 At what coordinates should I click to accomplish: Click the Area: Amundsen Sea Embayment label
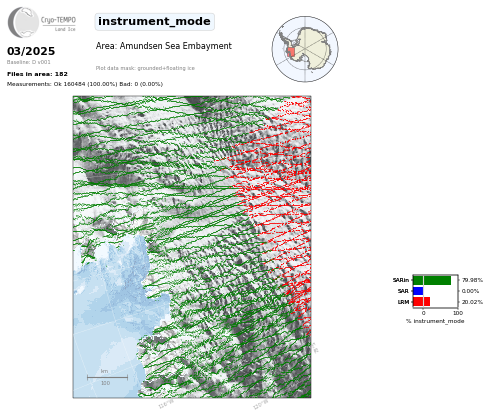coord(164,46)
